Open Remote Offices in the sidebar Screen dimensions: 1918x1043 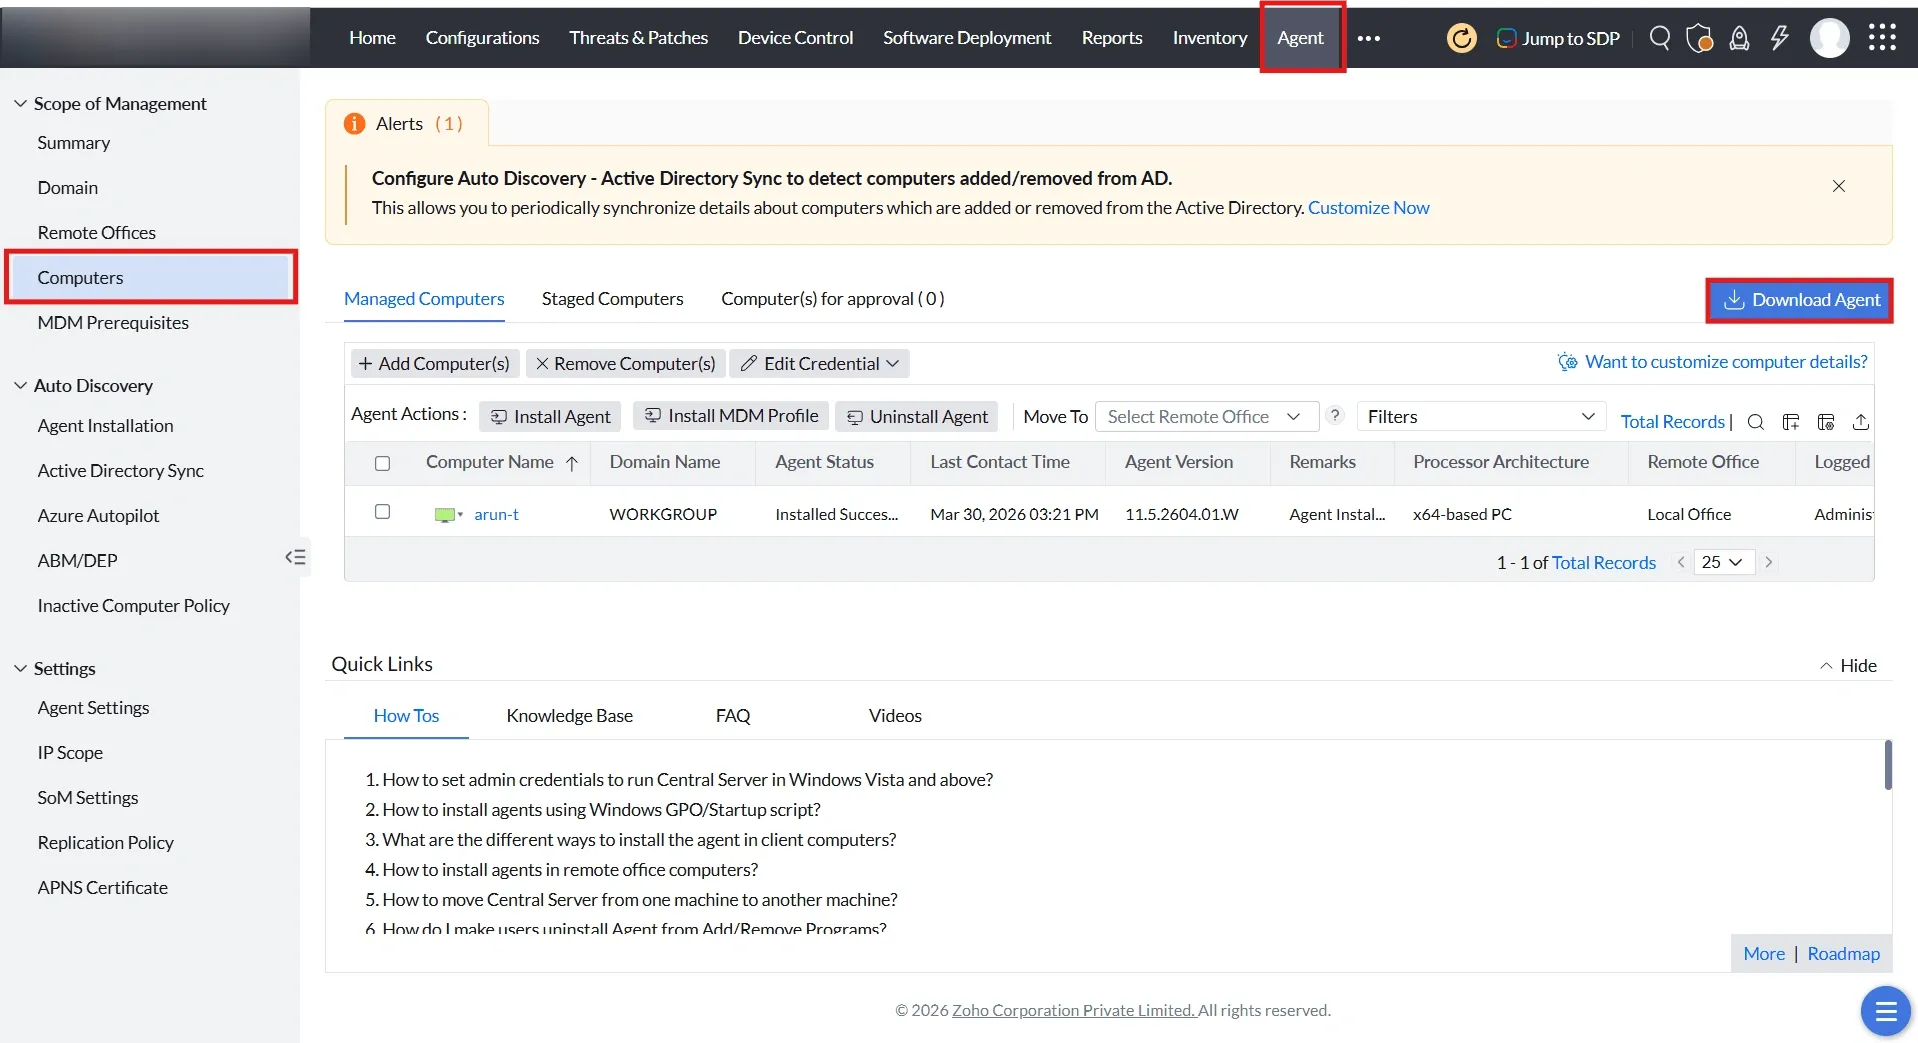[97, 232]
